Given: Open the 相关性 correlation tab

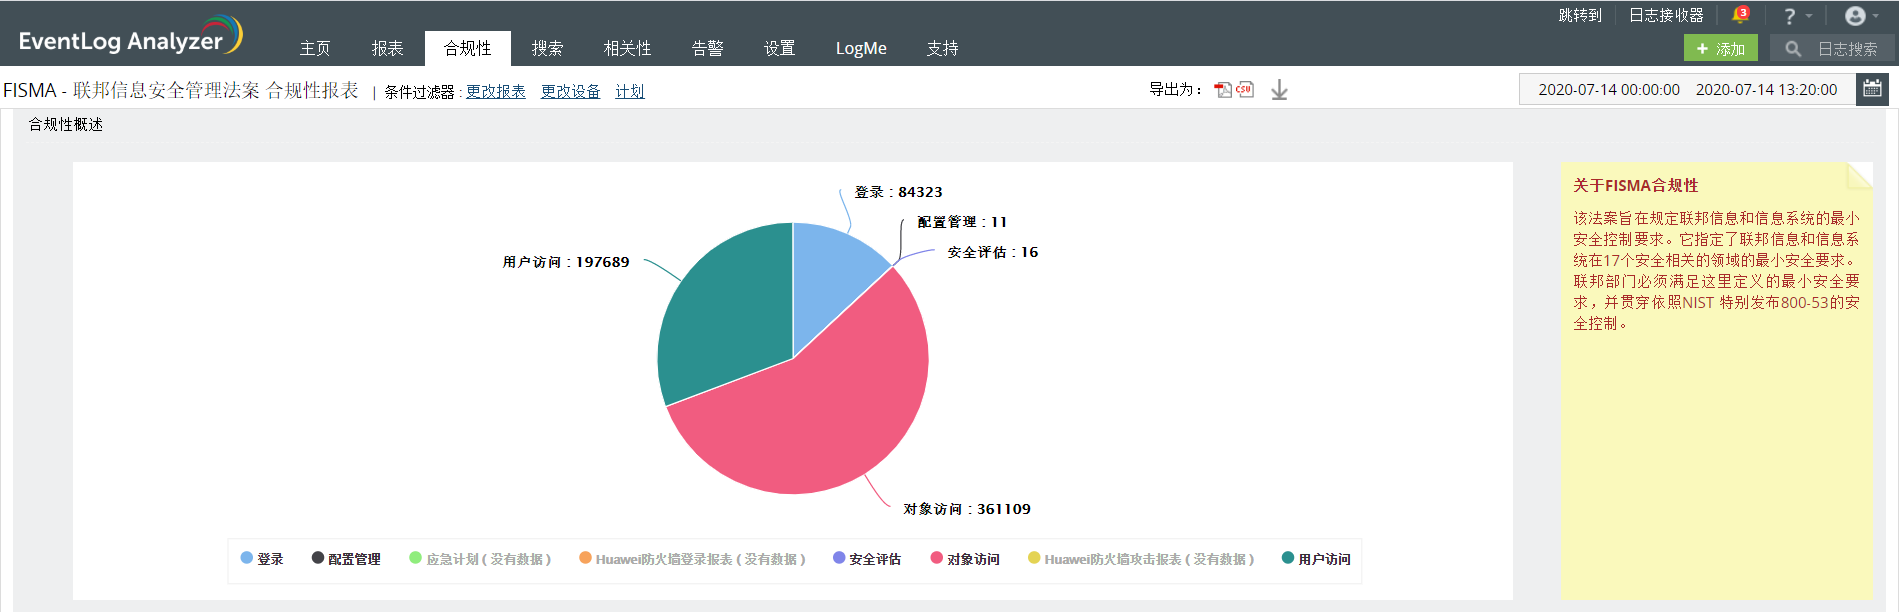Looking at the screenshot, I should (x=627, y=48).
